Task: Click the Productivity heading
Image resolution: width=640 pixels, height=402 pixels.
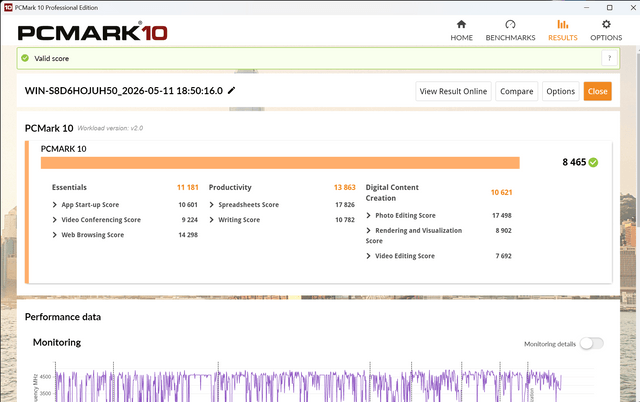Action: [x=230, y=187]
